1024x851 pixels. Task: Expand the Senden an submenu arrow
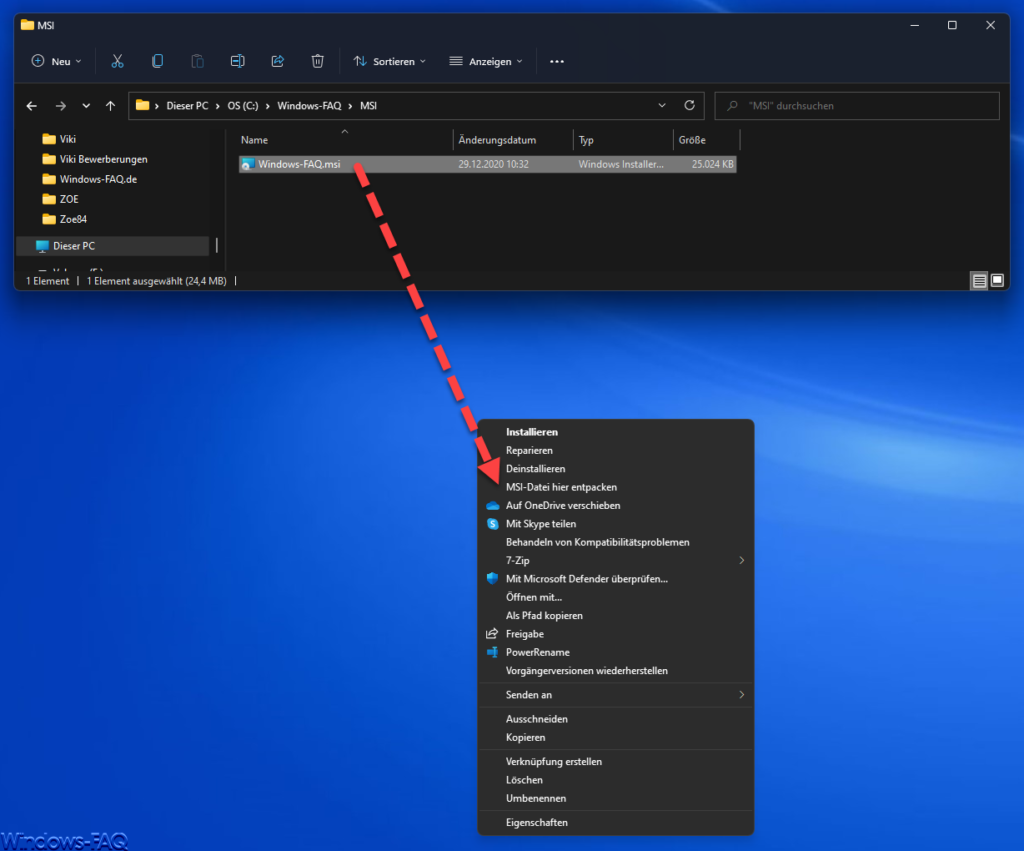point(742,695)
